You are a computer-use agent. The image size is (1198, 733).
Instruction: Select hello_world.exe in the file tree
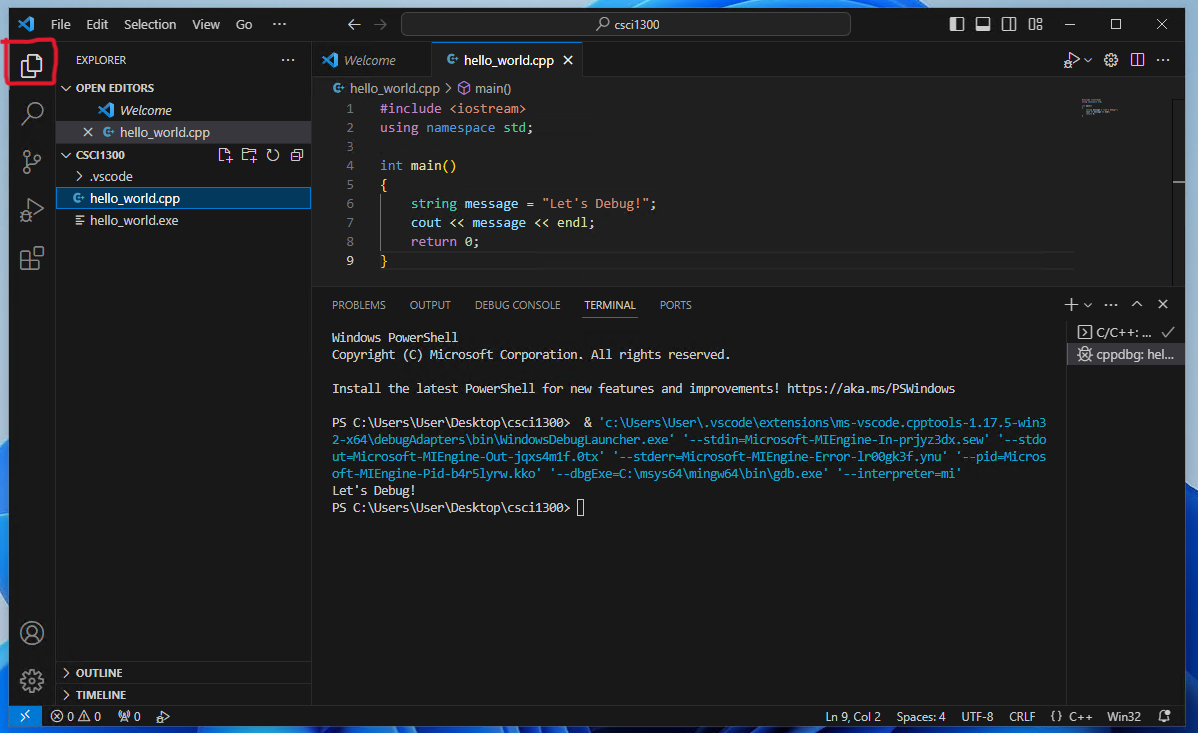(x=183, y=220)
